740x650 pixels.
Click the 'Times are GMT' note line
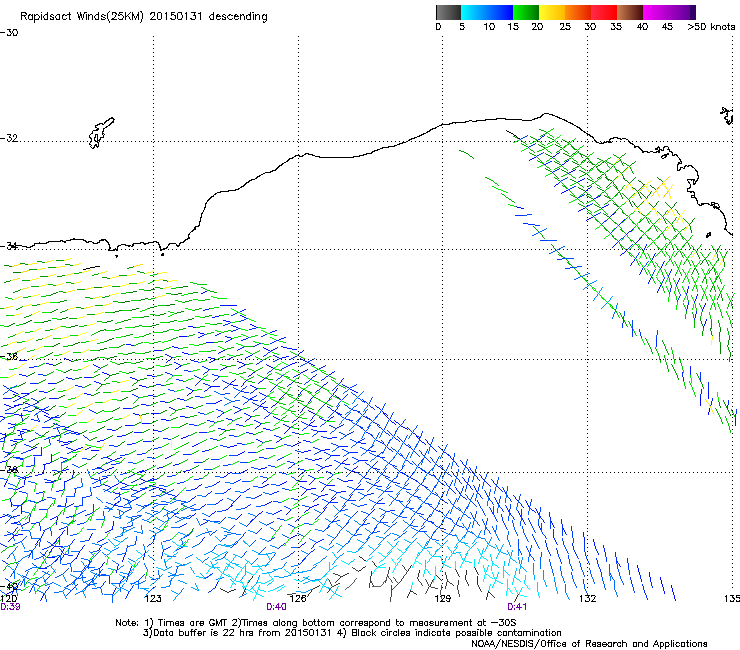point(316,623)
